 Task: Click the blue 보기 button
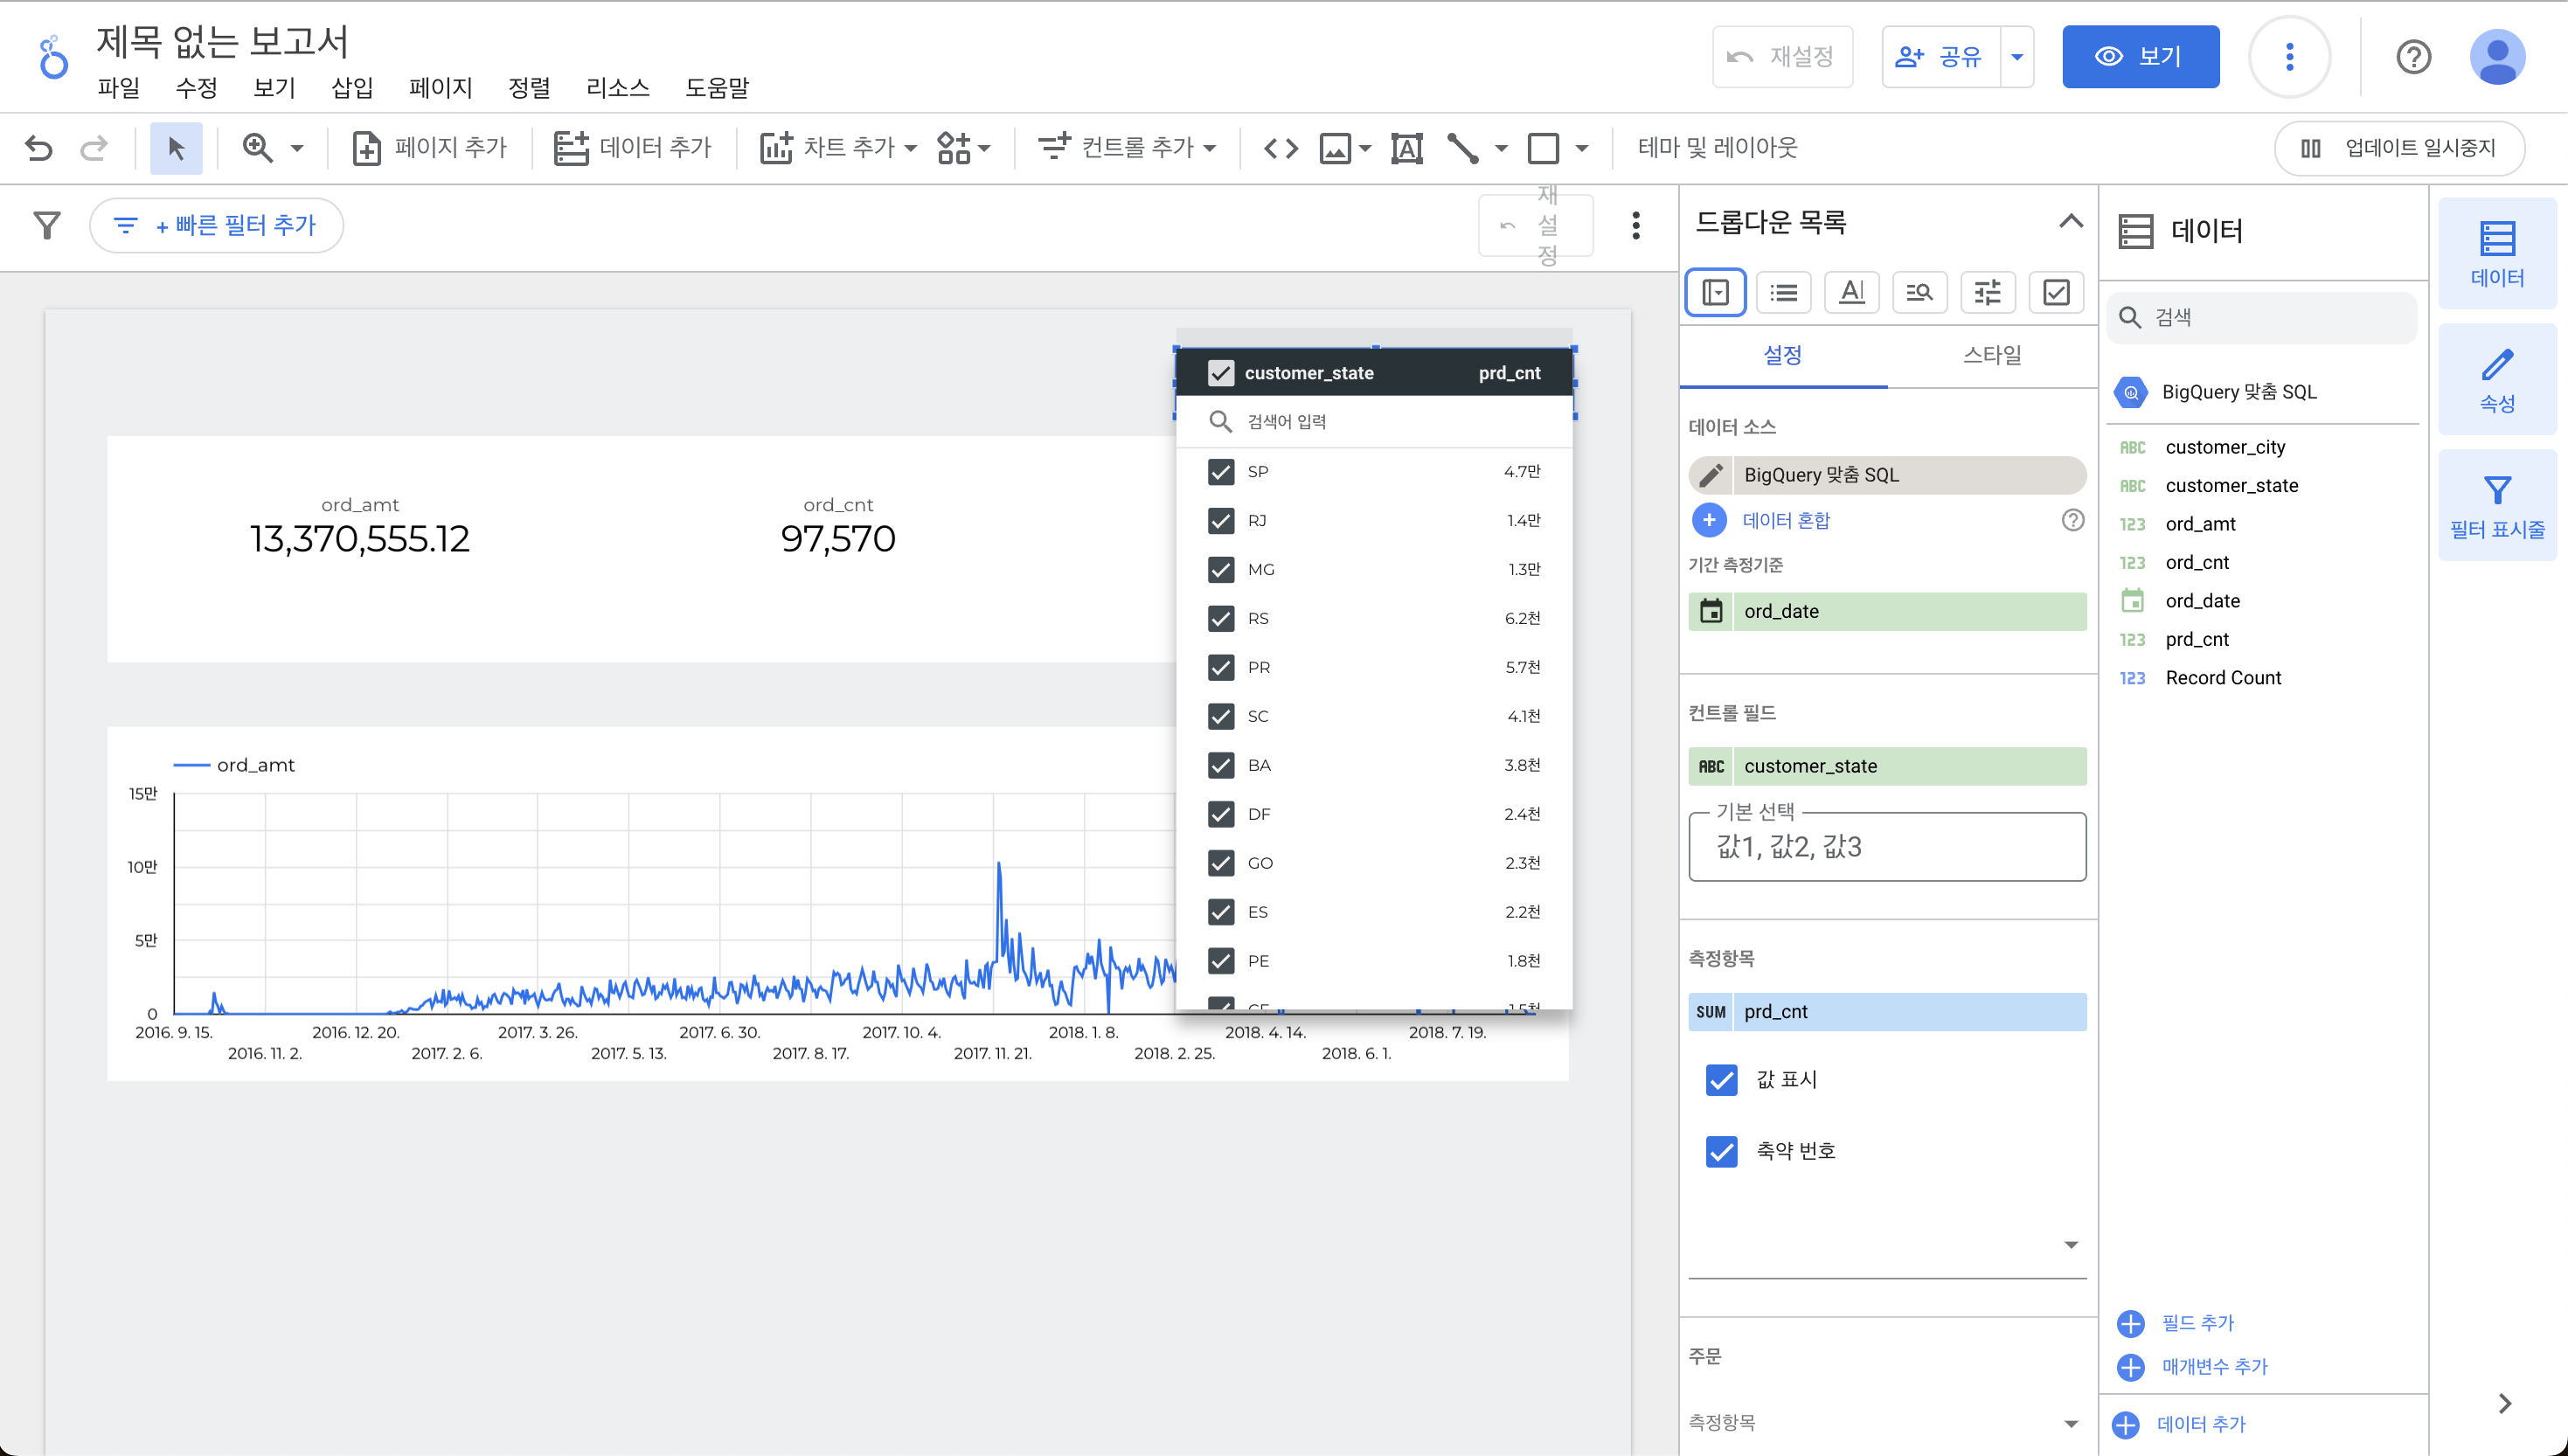2140,57
